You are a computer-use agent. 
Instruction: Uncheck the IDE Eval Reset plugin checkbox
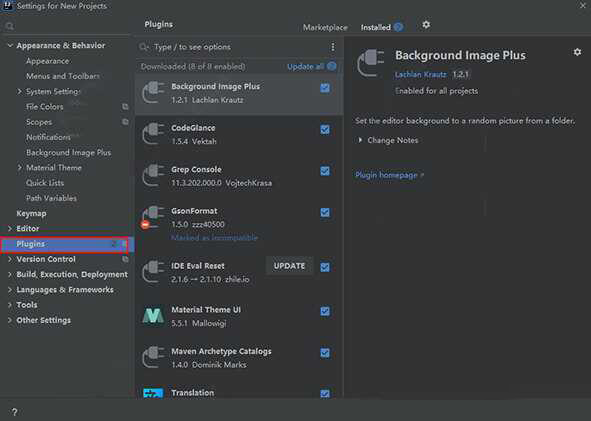325,268
